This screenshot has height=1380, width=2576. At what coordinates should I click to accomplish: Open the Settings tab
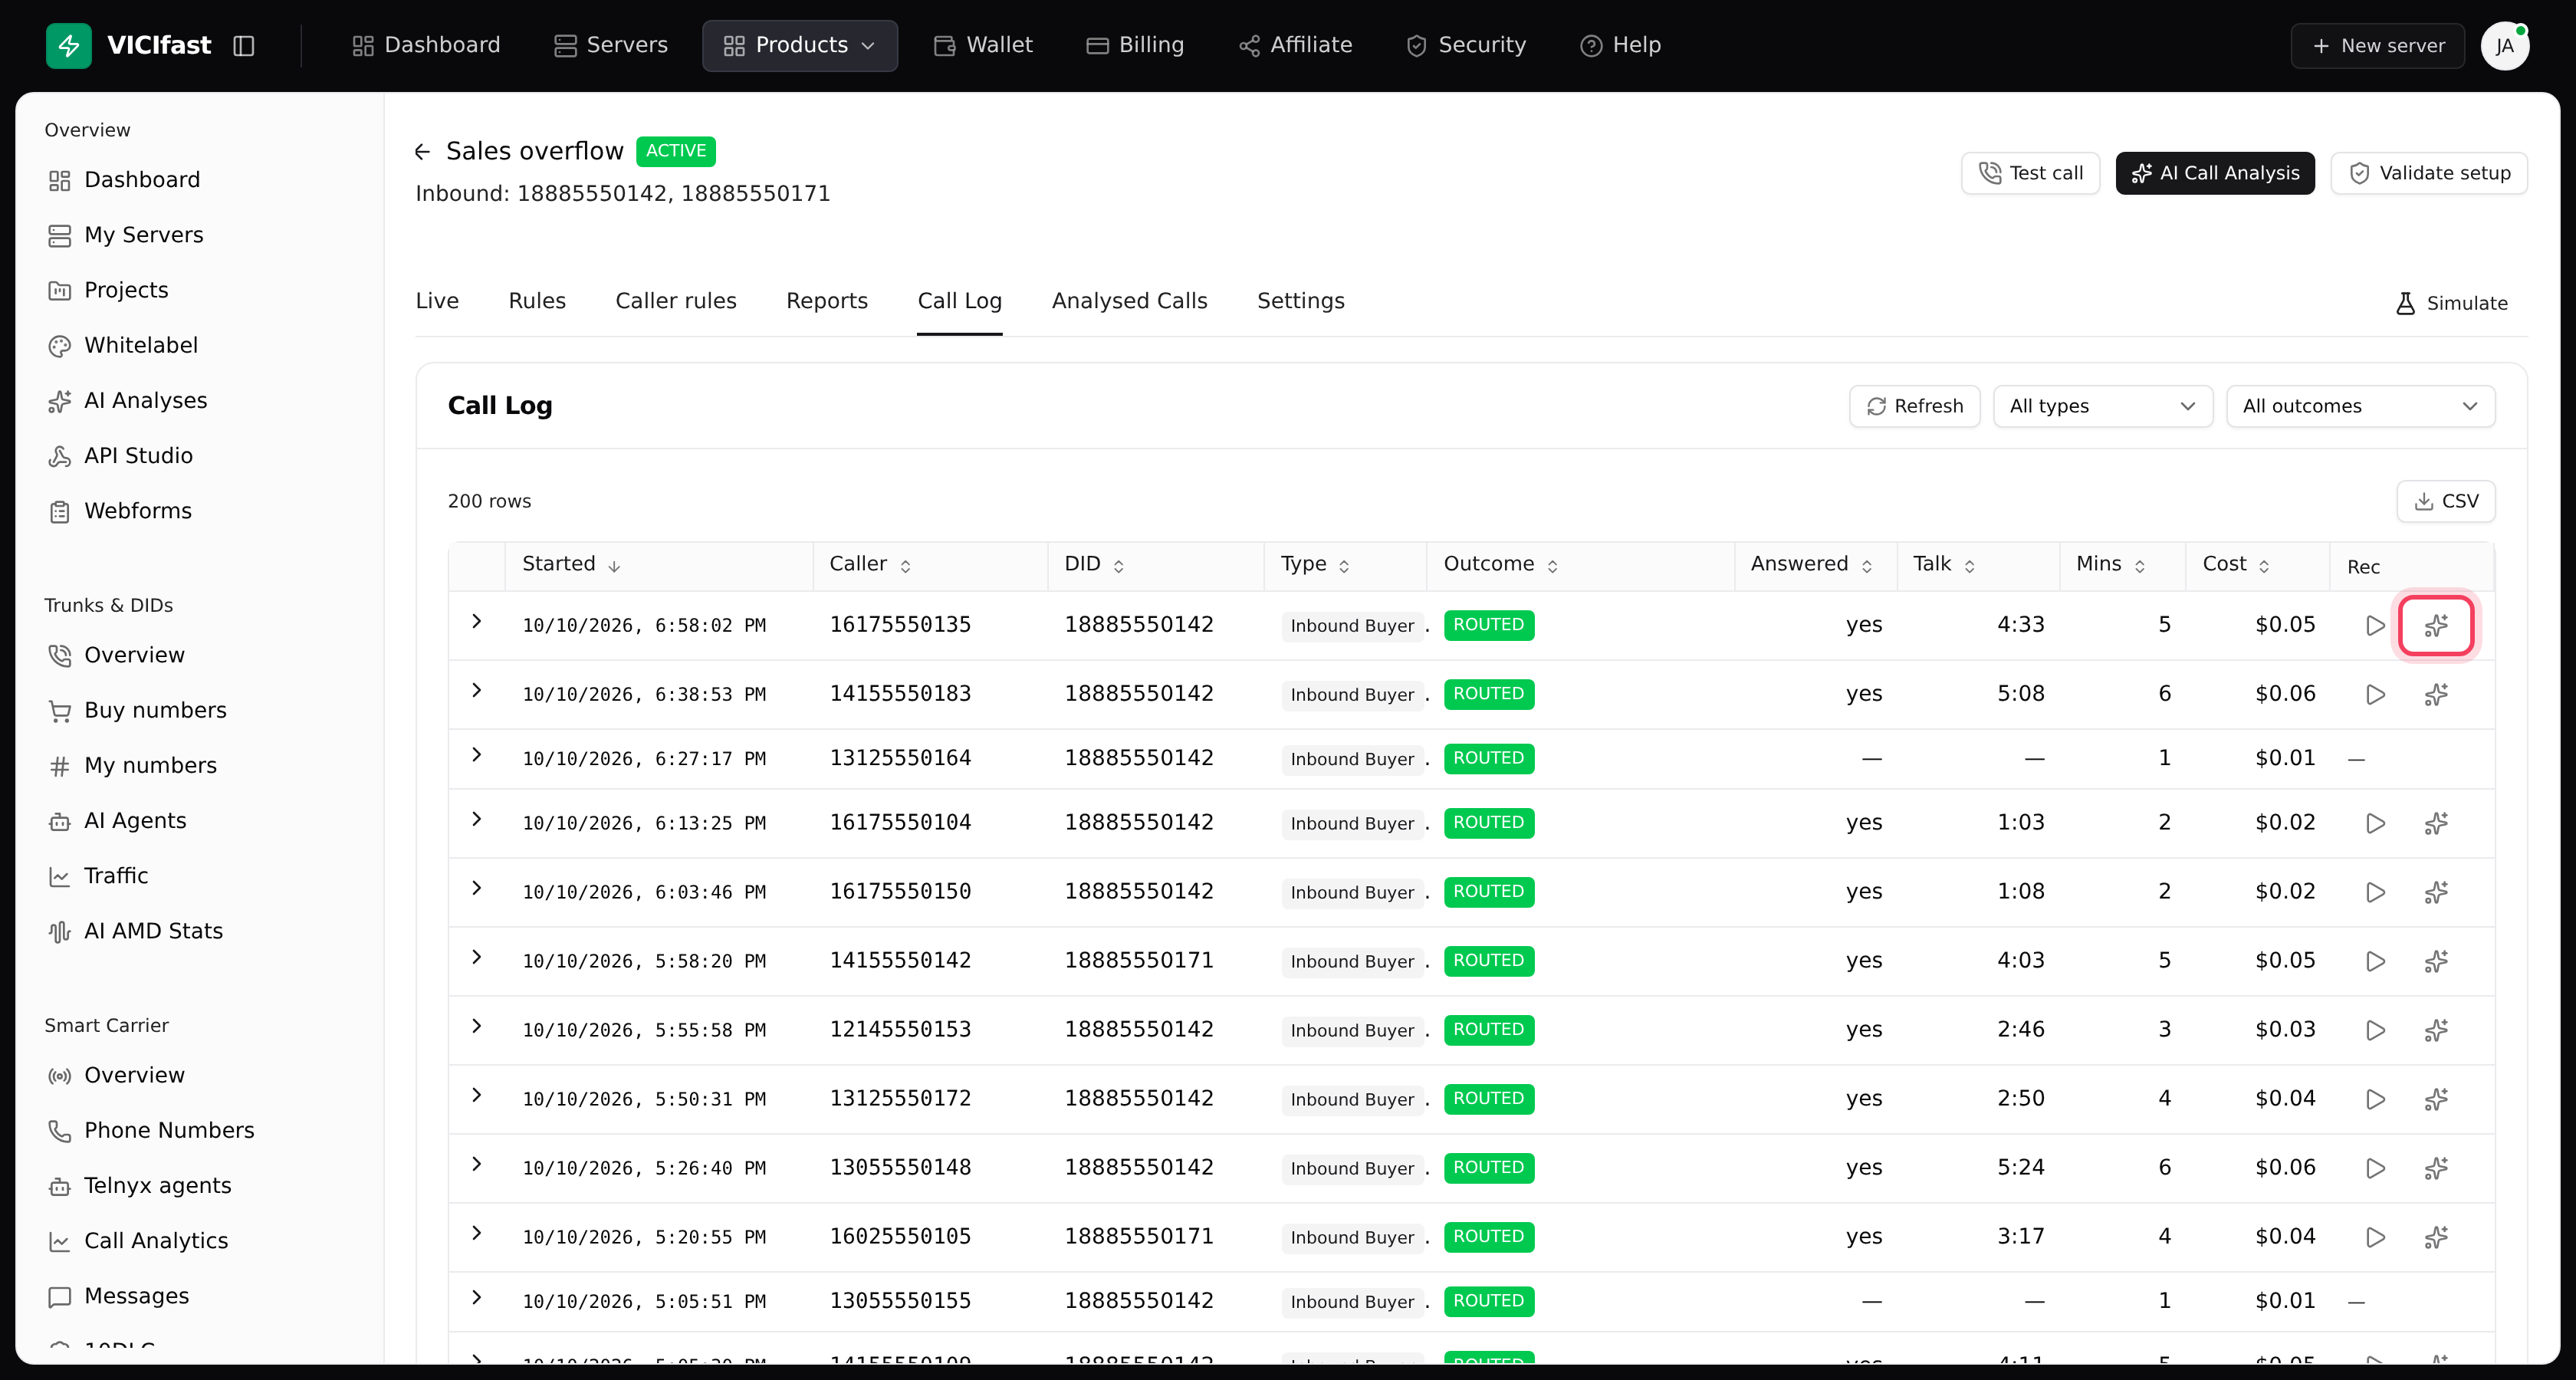tap(1300, 301)
